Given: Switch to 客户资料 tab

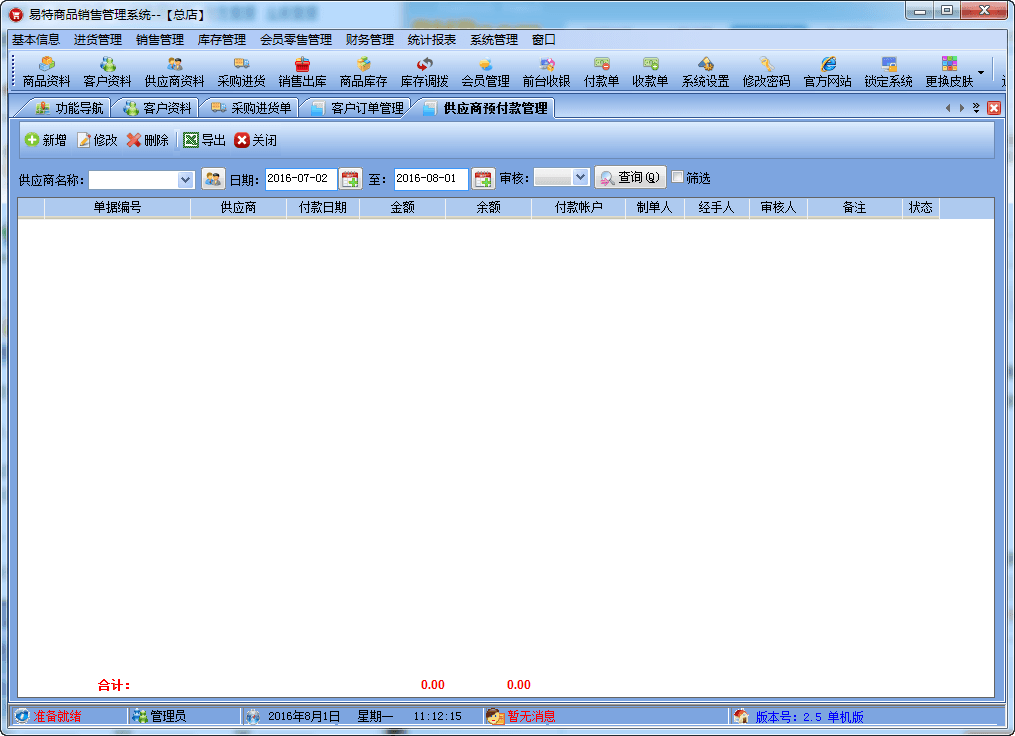Looking at the screenshot, I should (157, 108).
